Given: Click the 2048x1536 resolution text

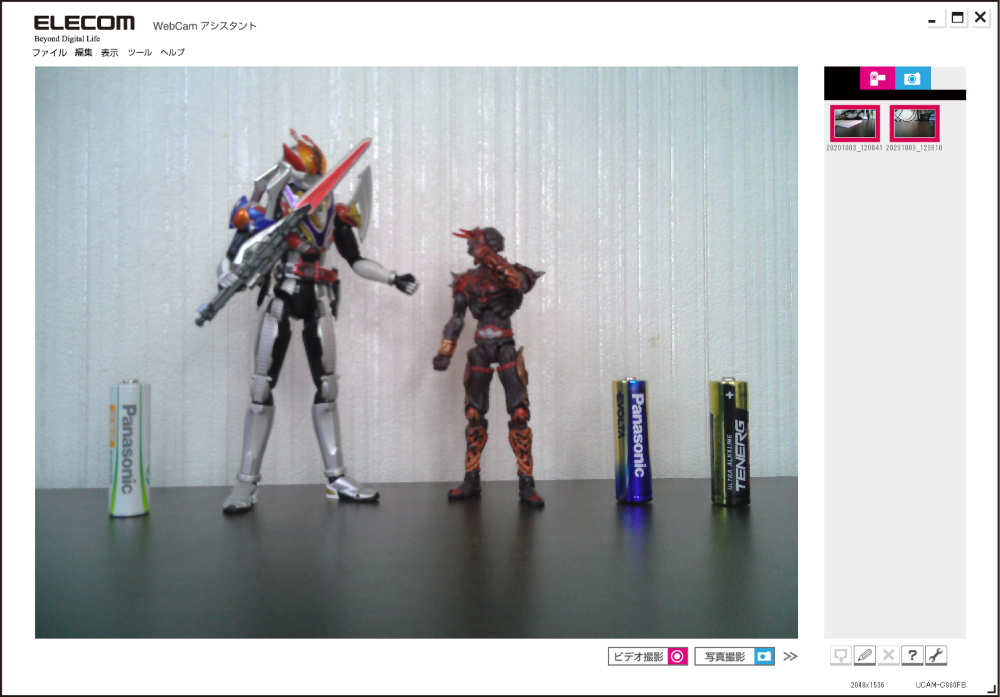Looking at the screenshot, I should coord(867,685).
